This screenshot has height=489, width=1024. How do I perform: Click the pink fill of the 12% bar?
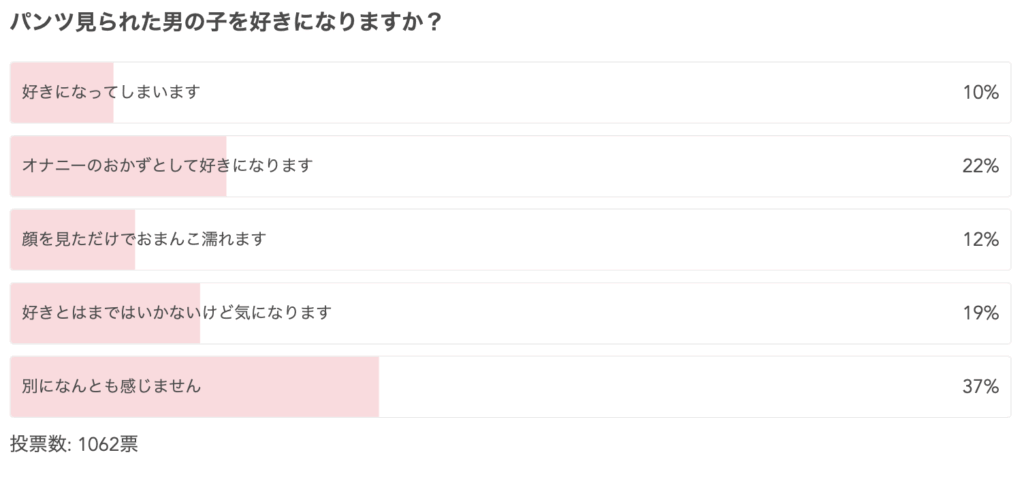pyautogui.click(x=72, y=240)
